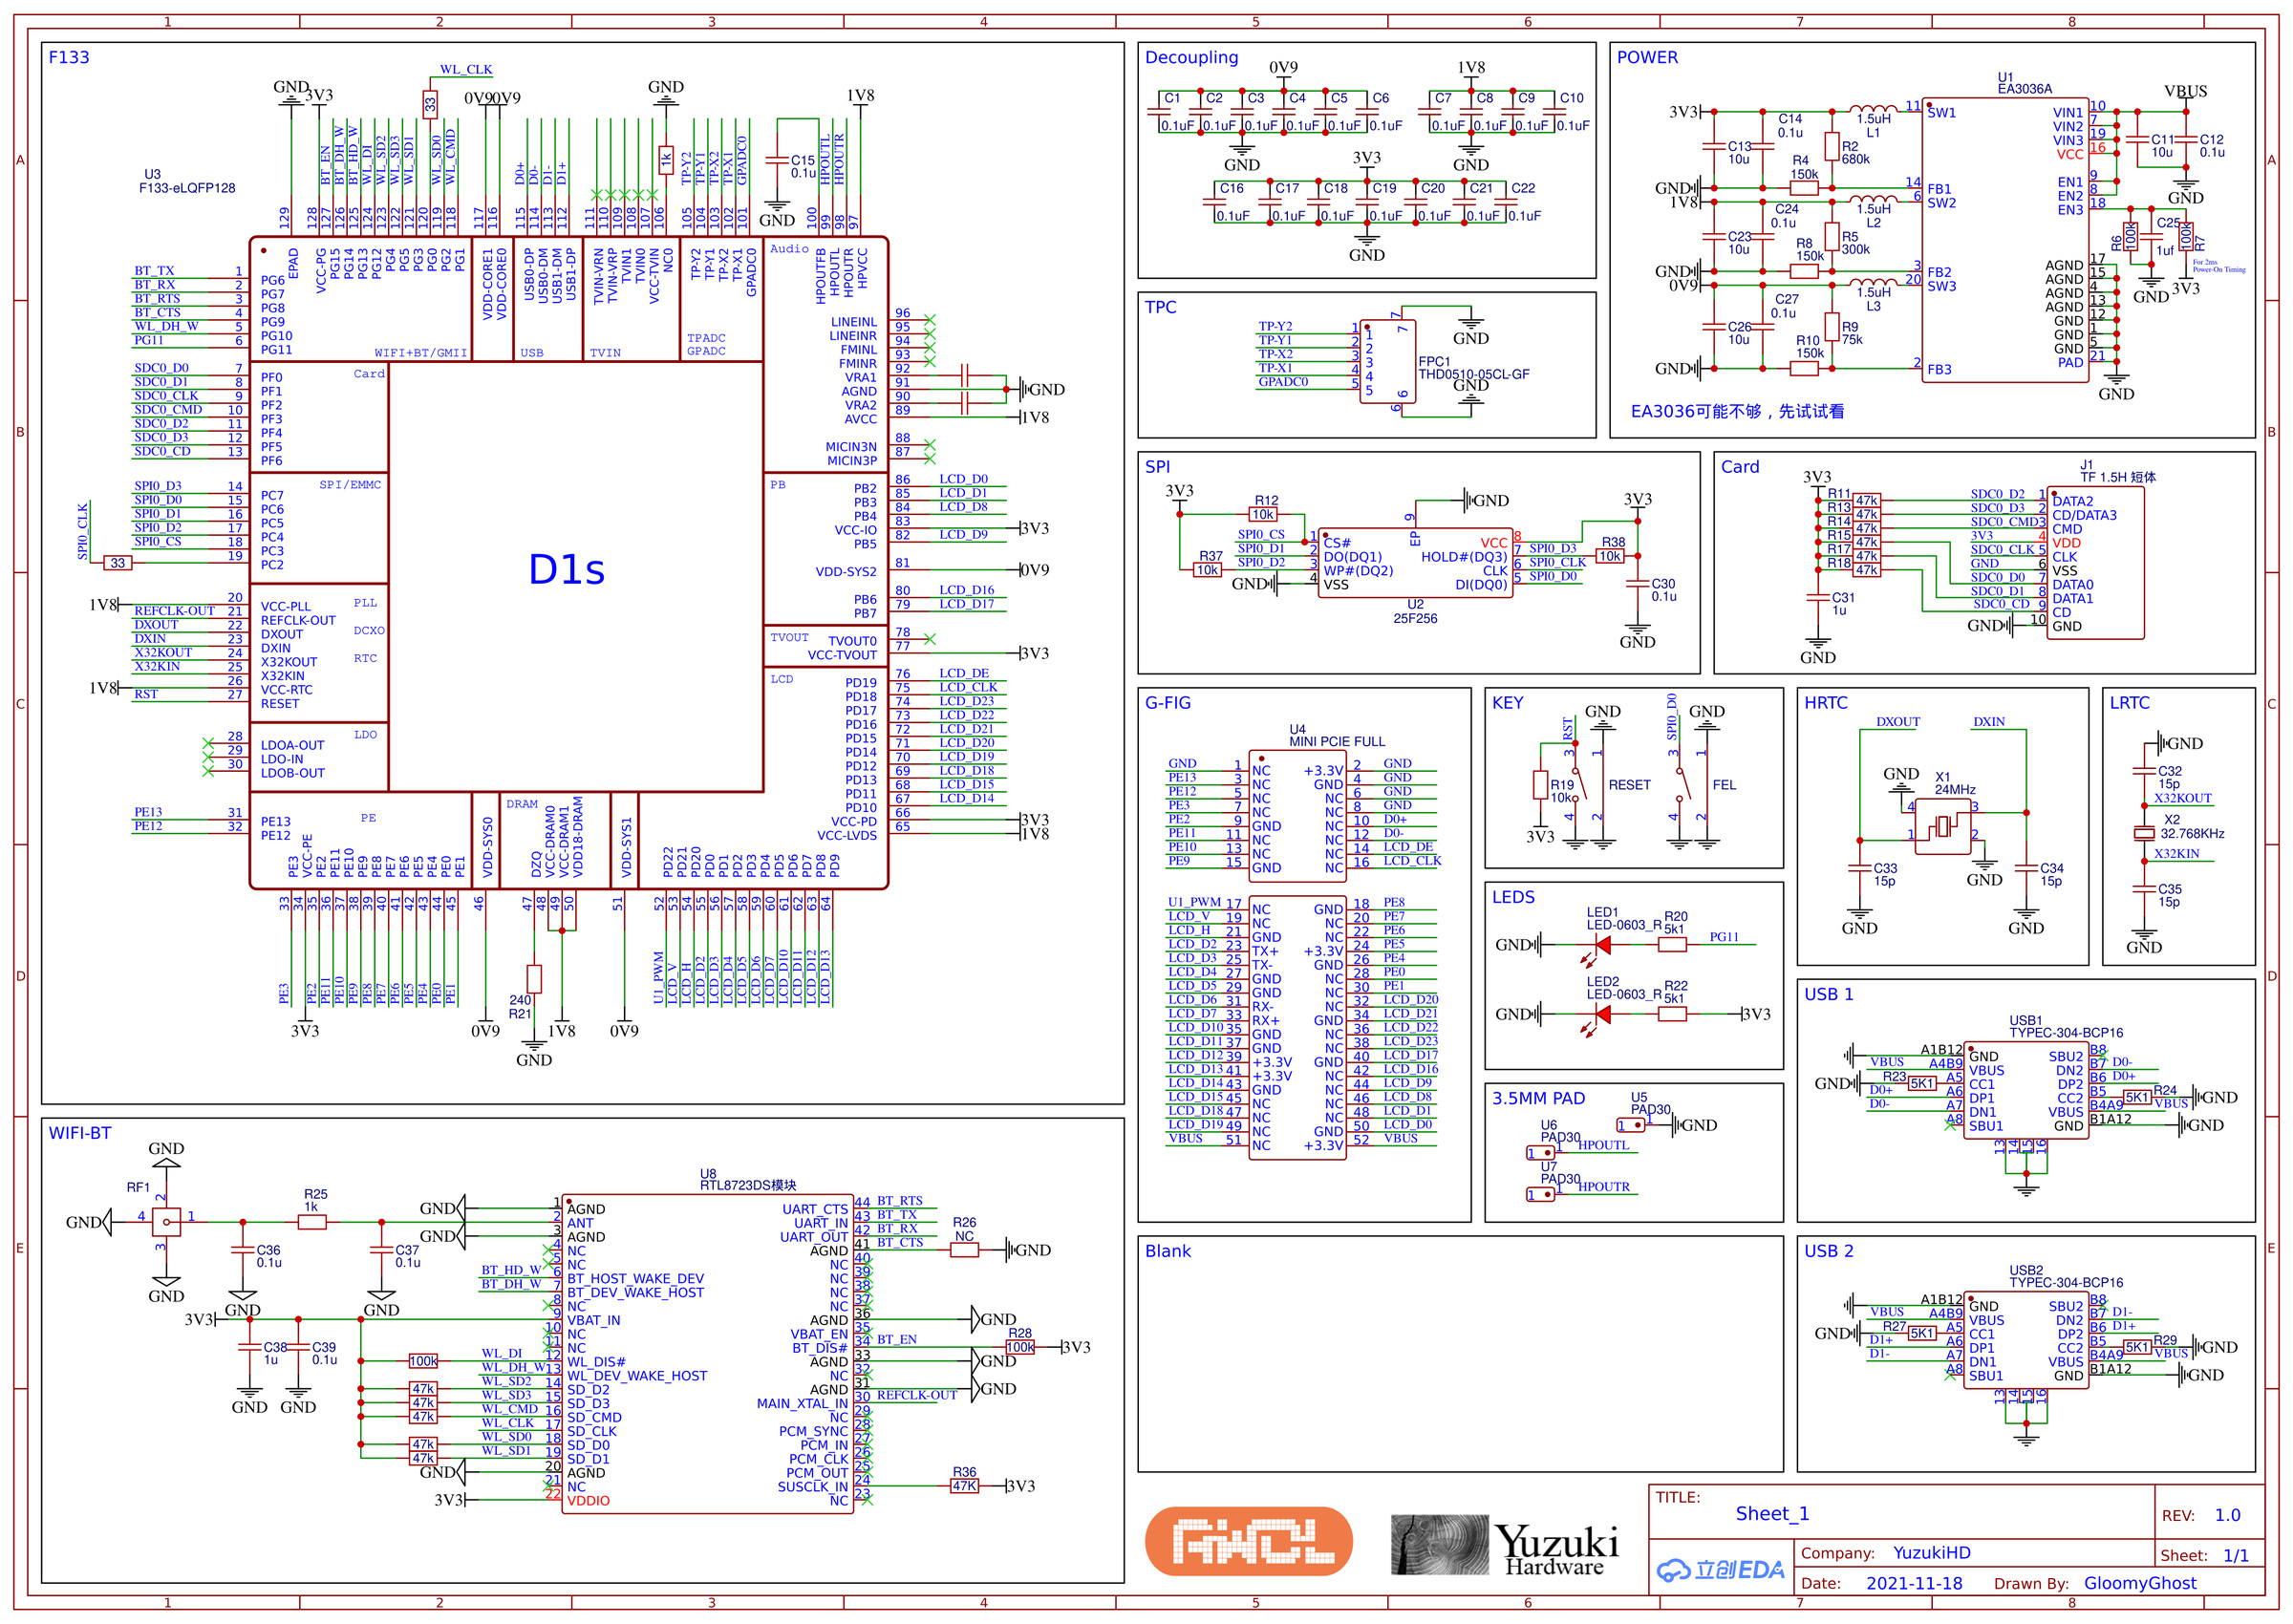
Task: Click the GloomyGhost drawn-by name
Action: click(x=2139, y=1583)
